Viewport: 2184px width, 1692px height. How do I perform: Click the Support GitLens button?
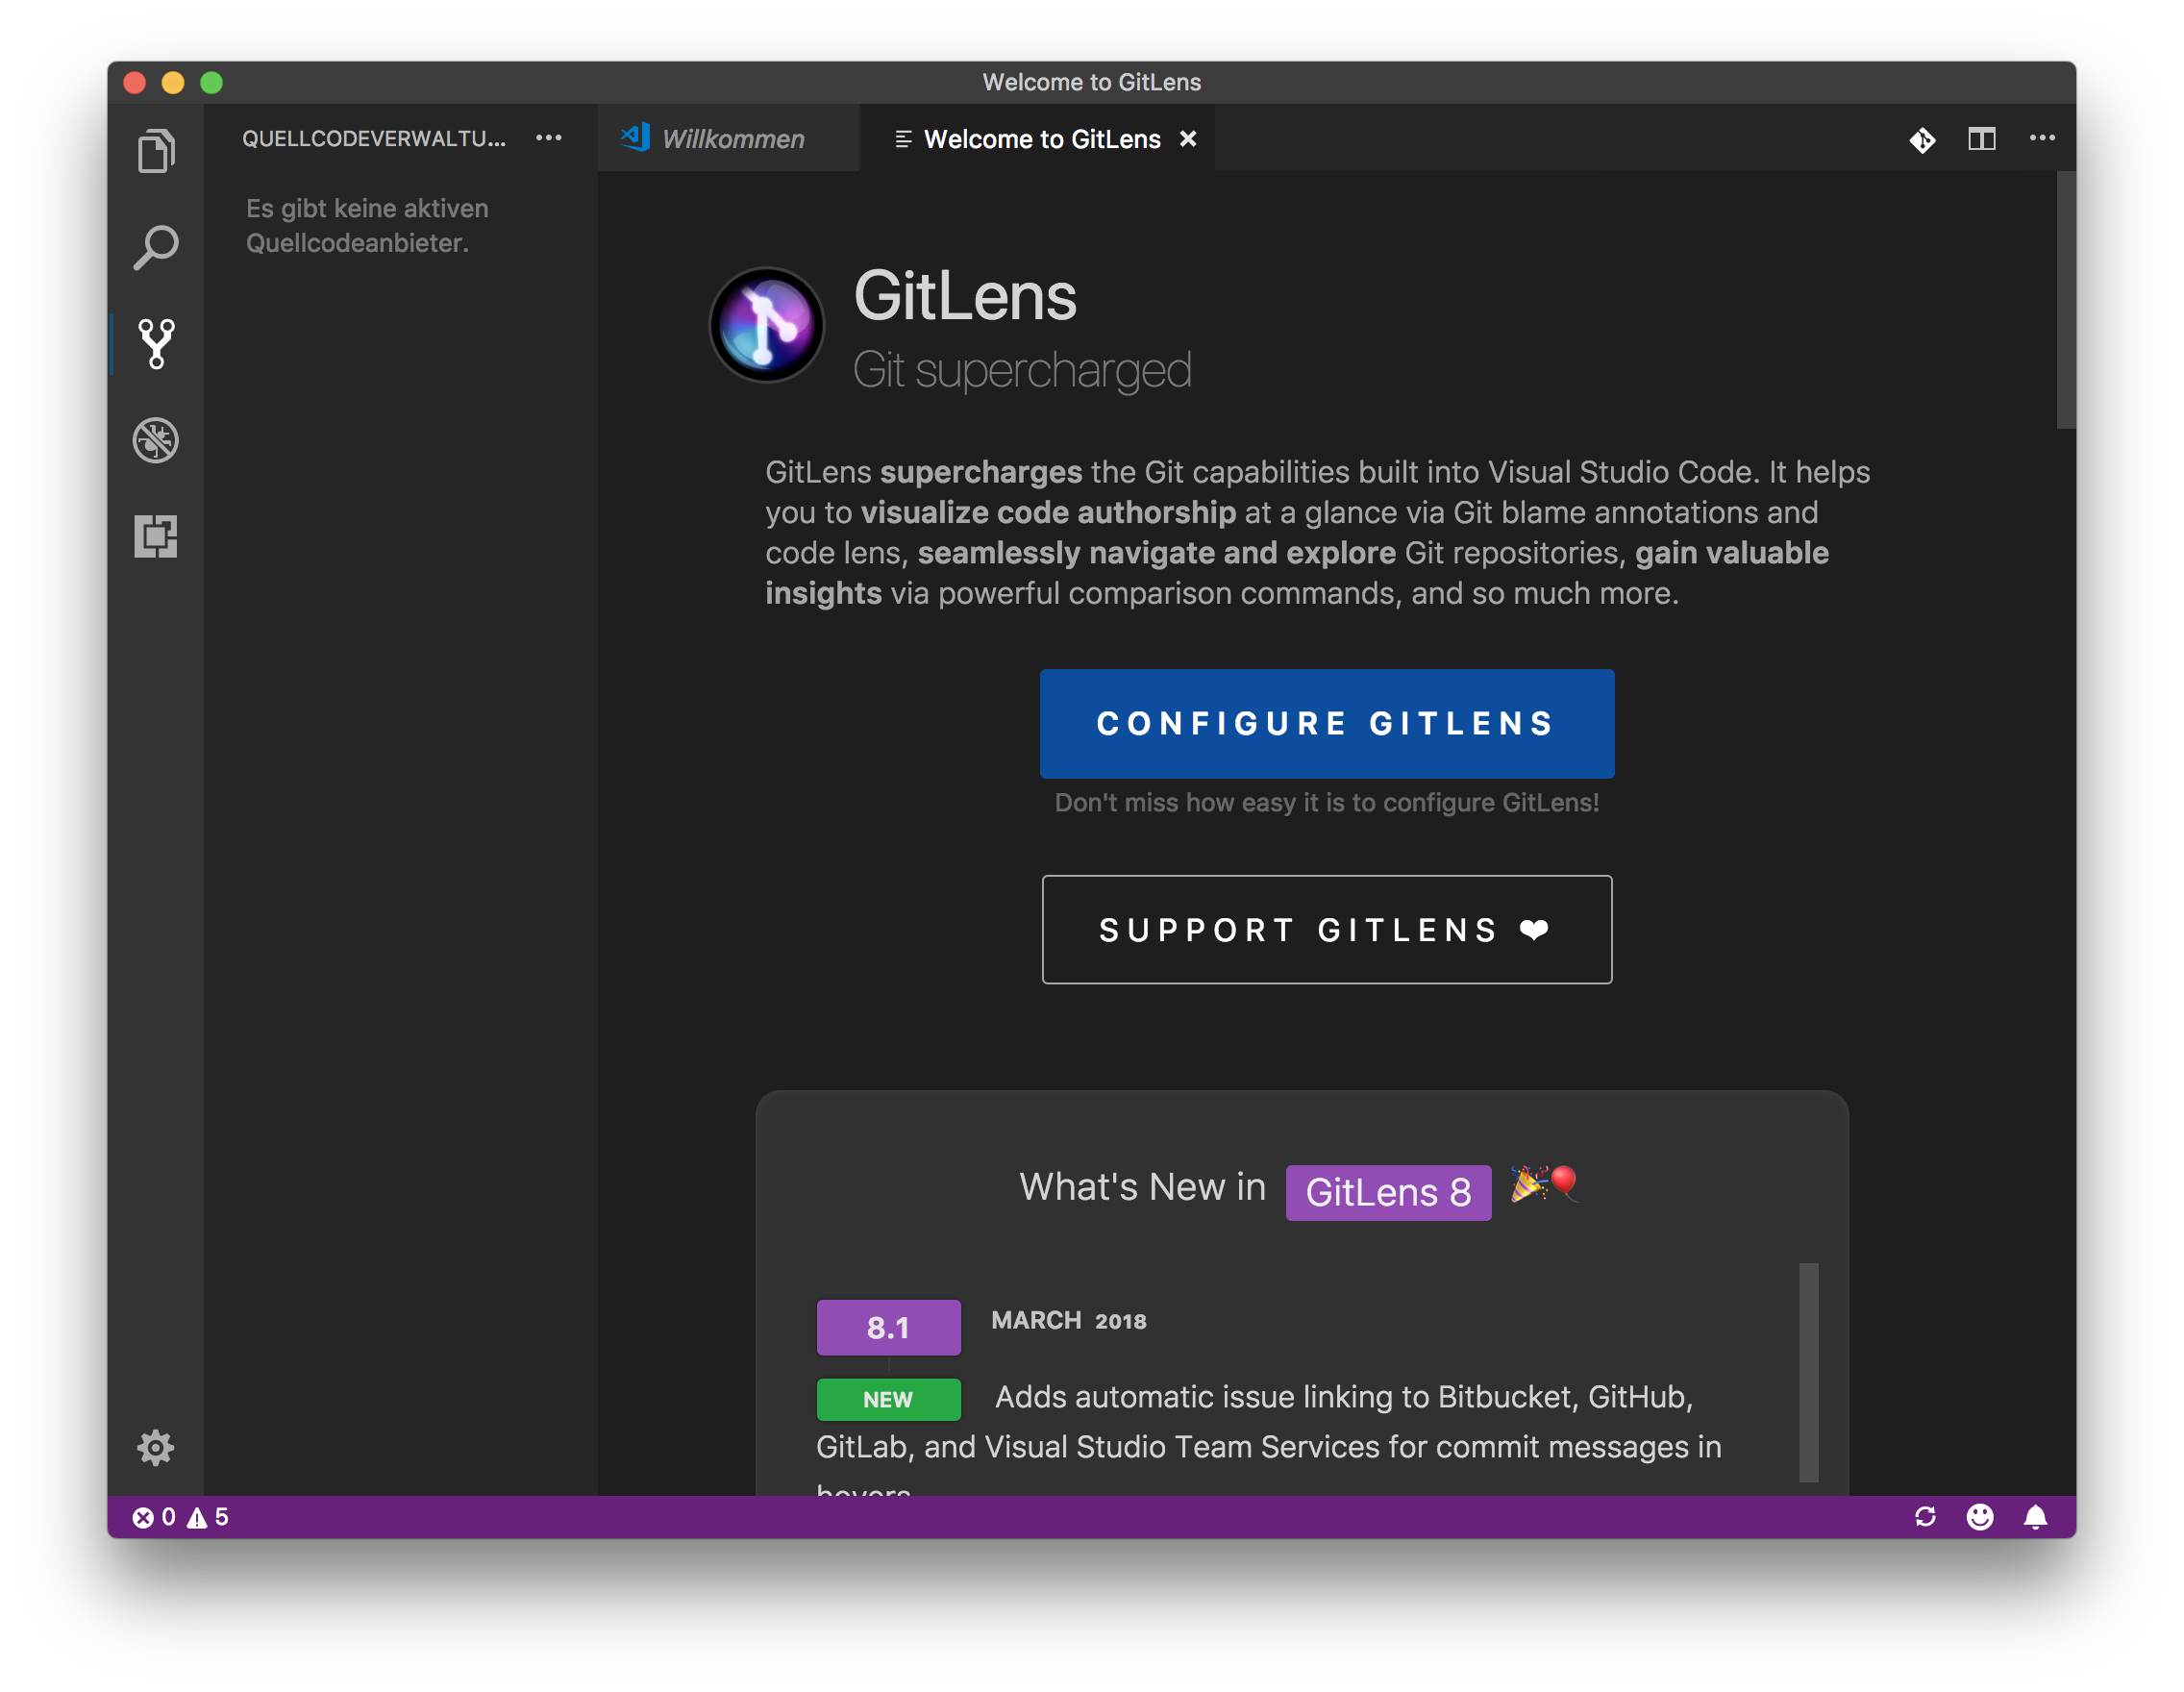1326,929
